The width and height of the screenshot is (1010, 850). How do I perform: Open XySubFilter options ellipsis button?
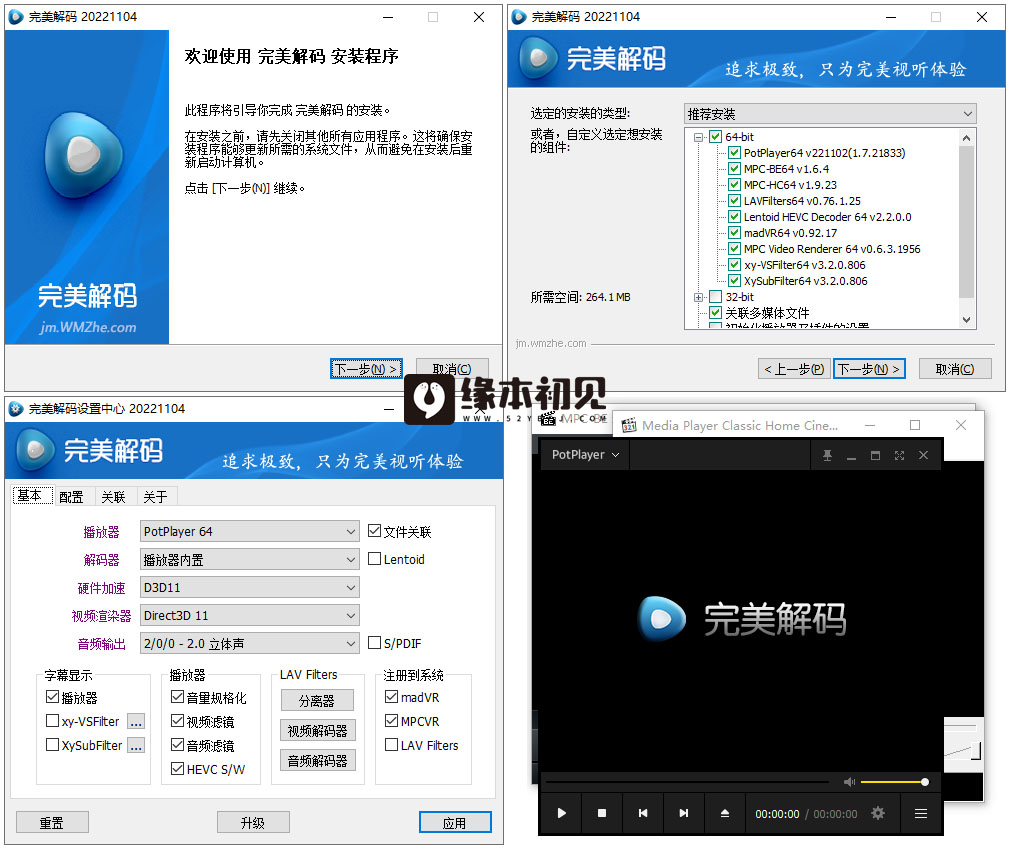(135, 745)
